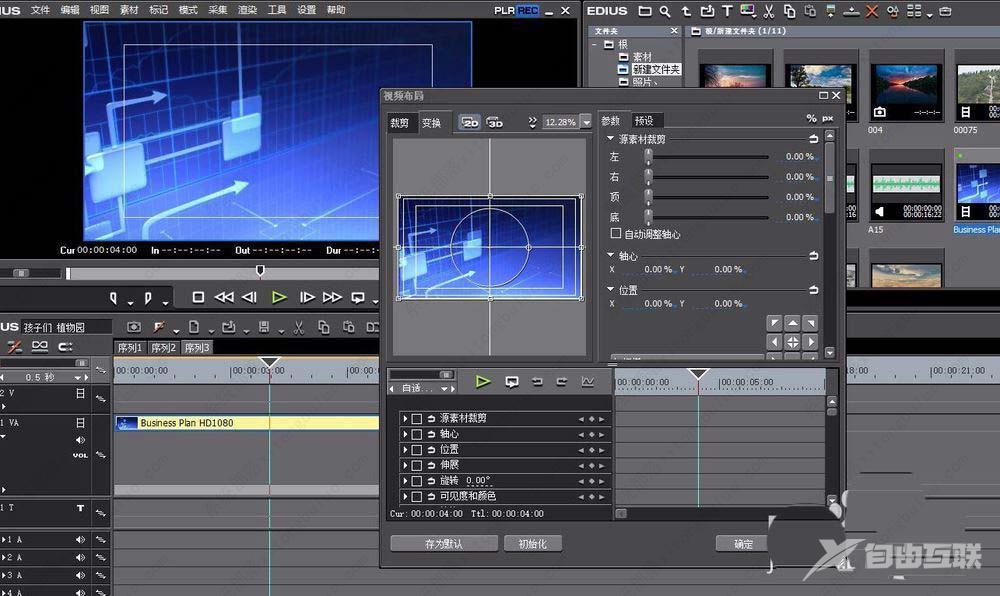Image resolution: width=1000 pixels, height=596 pixels.
Task: Collapse the 源素材裁剪 parameter section
Action: tap(610, 138)
